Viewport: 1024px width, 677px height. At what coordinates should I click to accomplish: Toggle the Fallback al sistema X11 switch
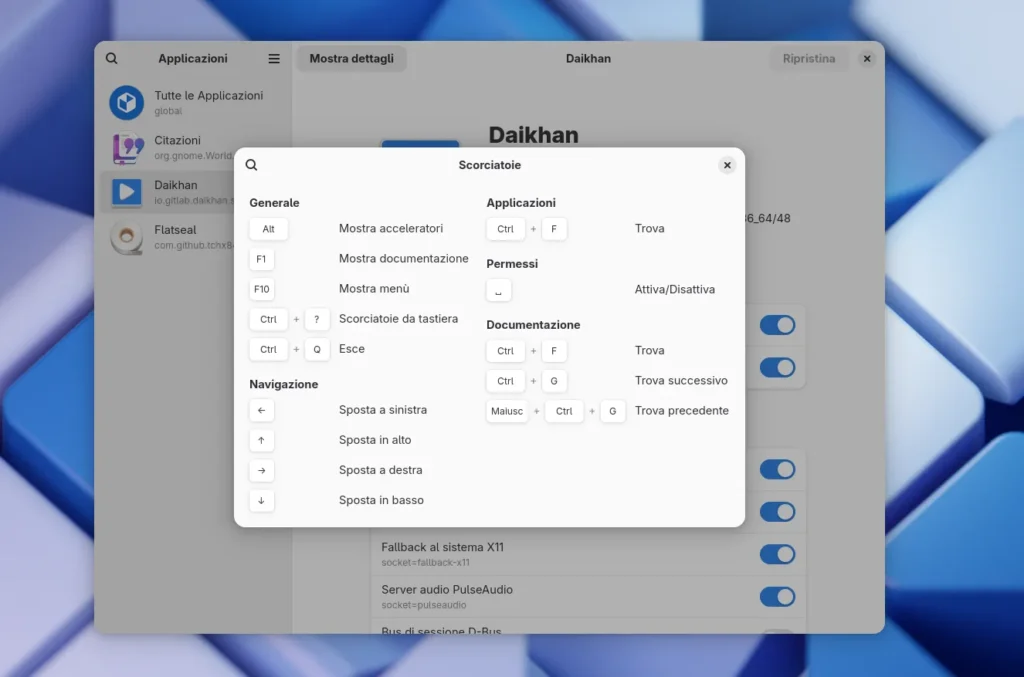coord(777,554)
